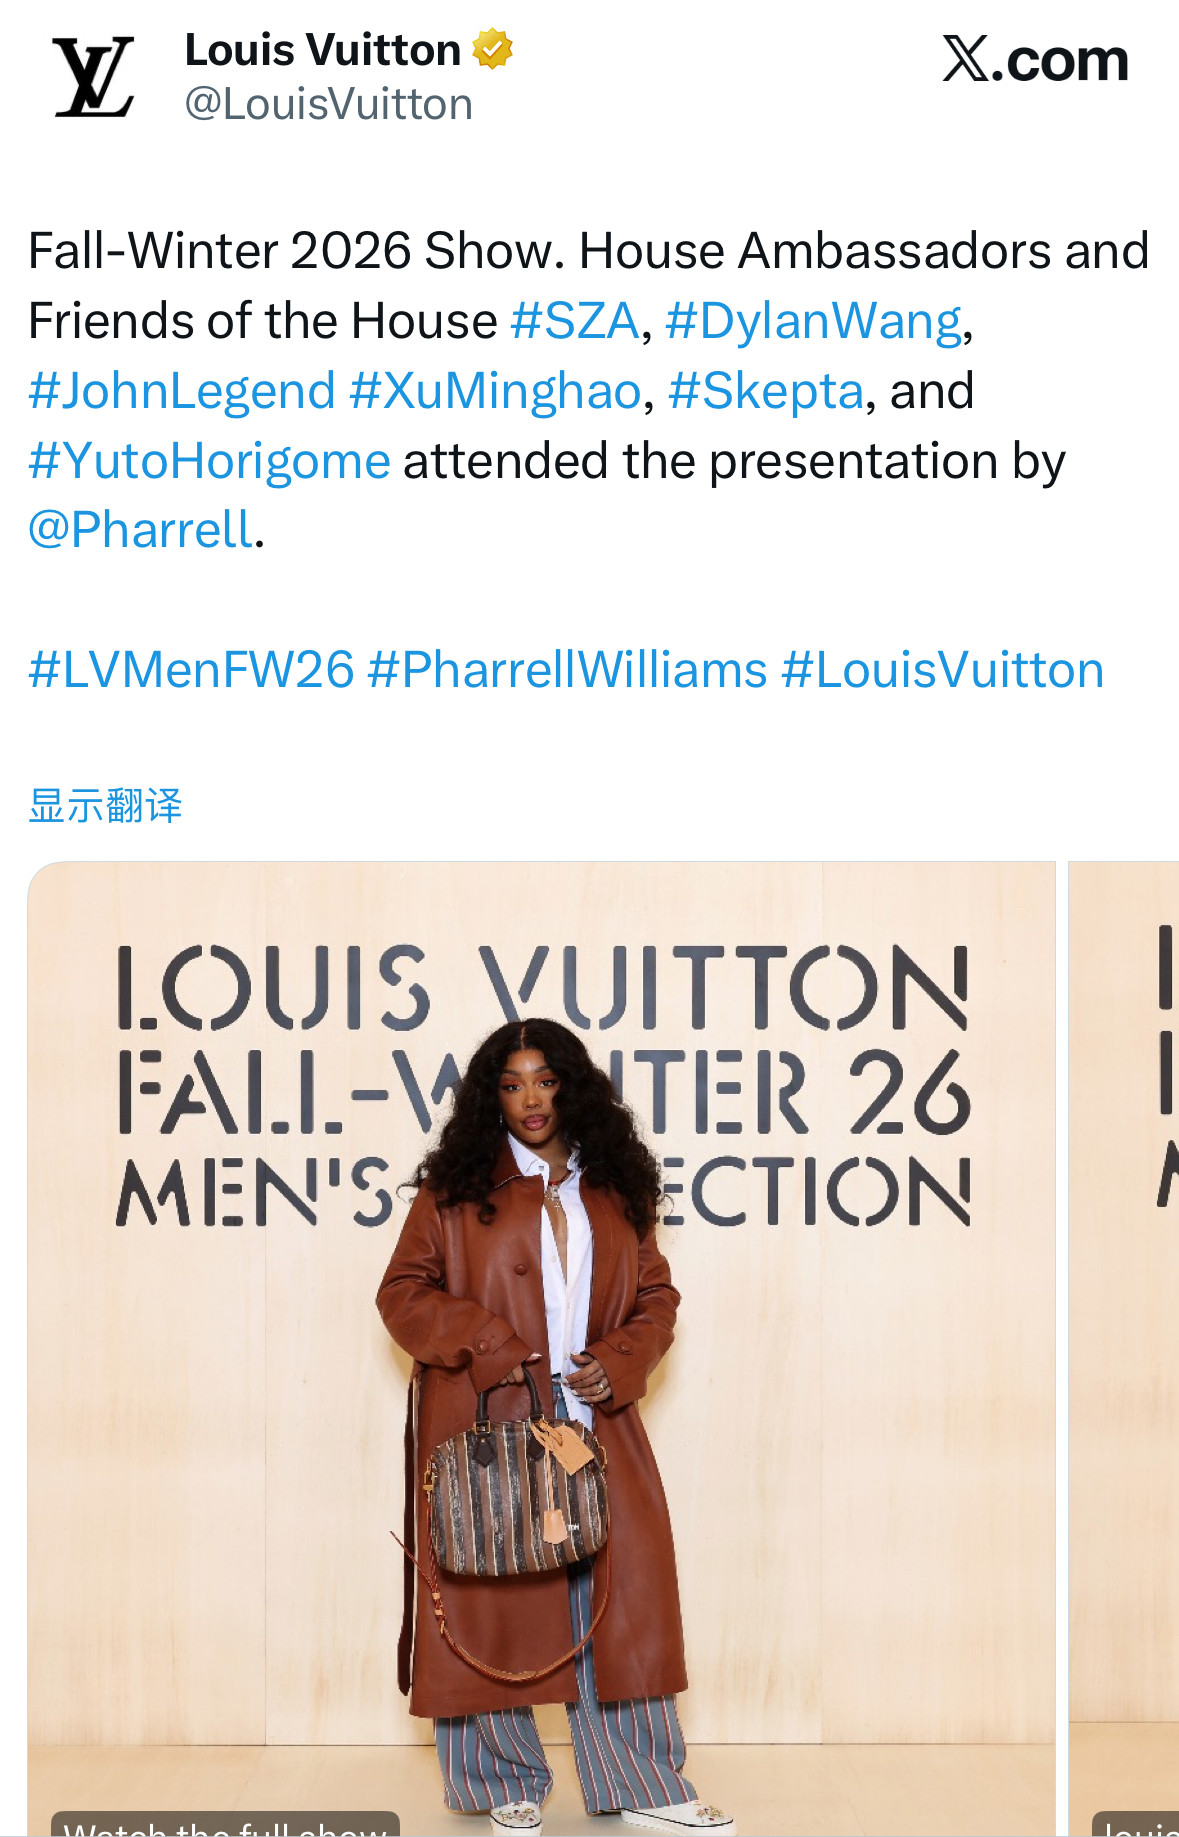
Task: Select the #LouisVuitton hashtag
Action: click(943, 670)
